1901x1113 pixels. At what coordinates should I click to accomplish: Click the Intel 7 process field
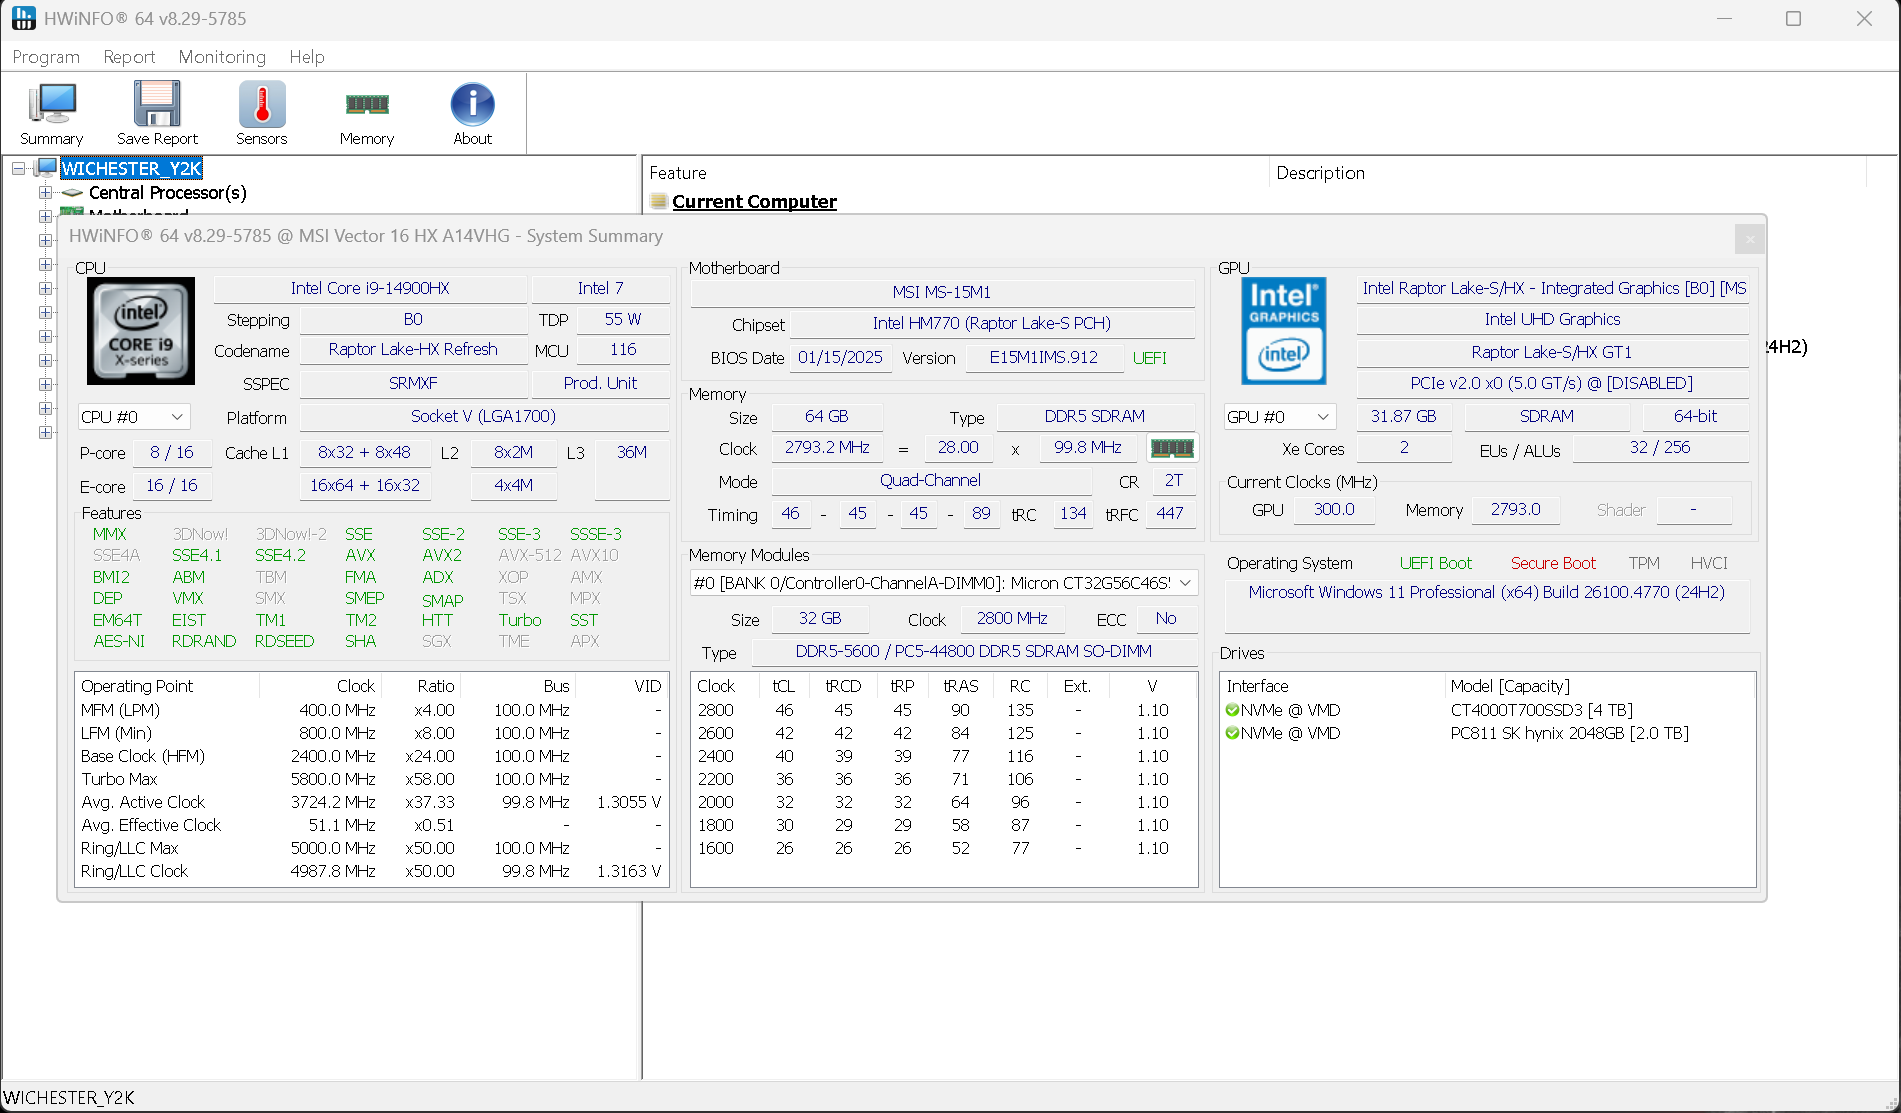(600, 288)
